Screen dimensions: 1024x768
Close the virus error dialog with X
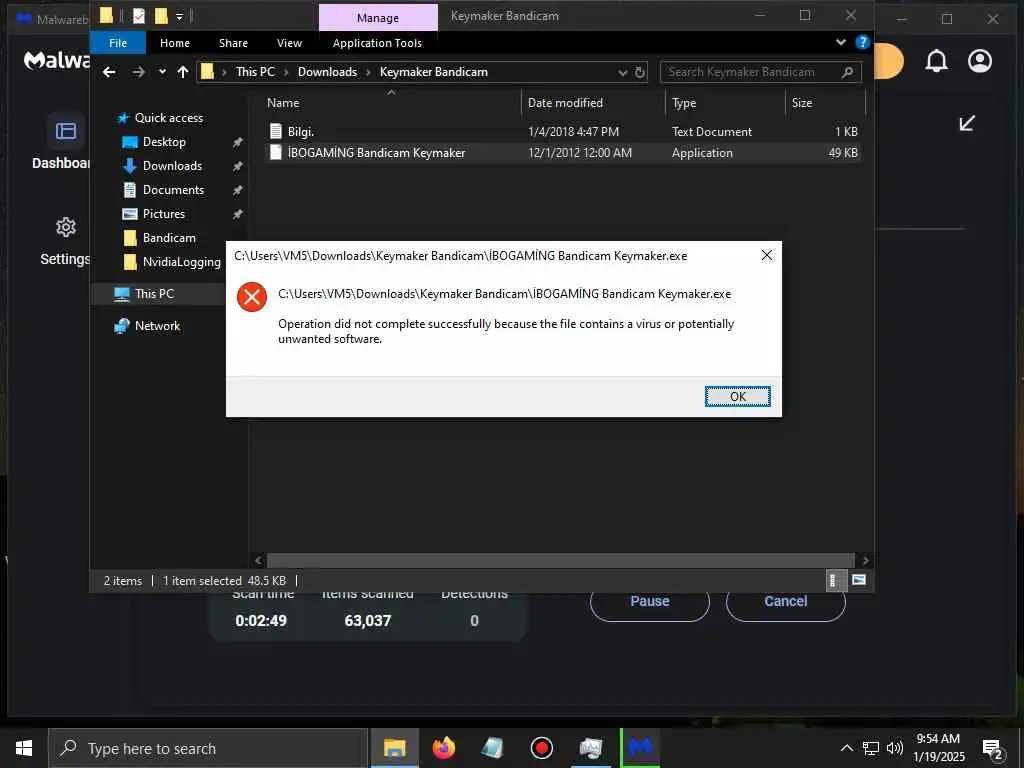pos(767,255)
